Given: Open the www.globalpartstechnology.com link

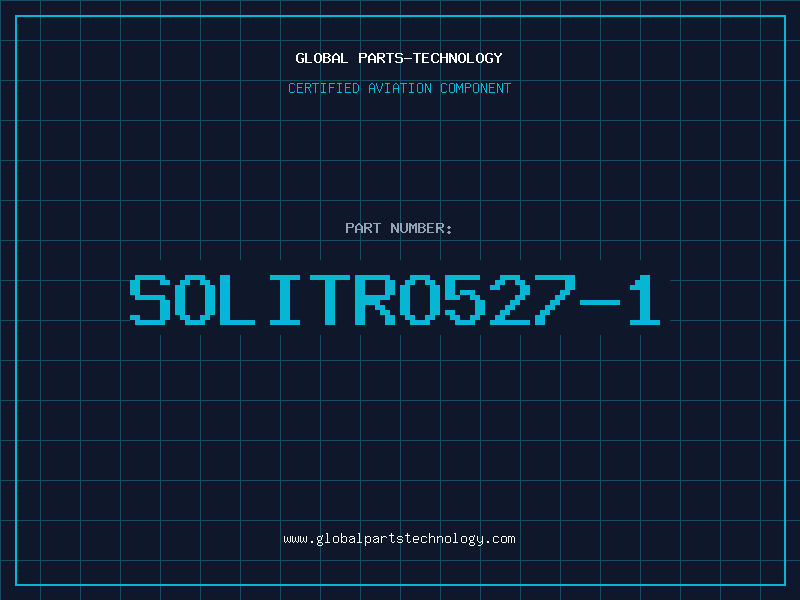Looking at the screenshot, I should (399, 539).
